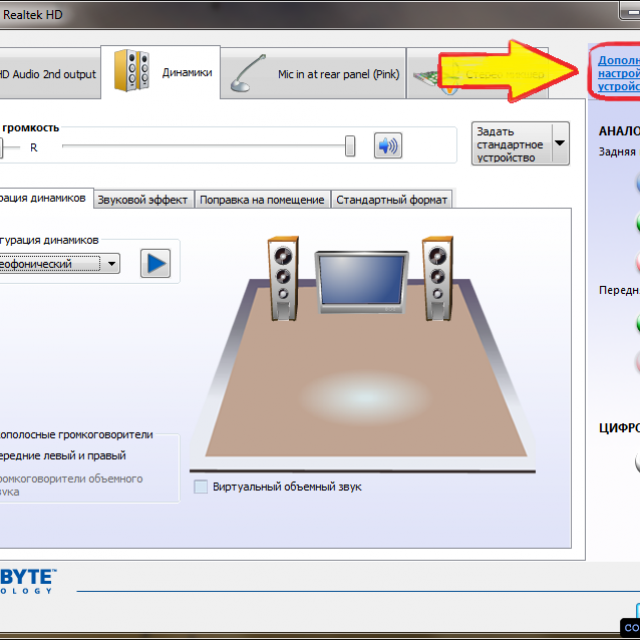Play the speaker test sound
640x640 pixels.
[156, 263]
